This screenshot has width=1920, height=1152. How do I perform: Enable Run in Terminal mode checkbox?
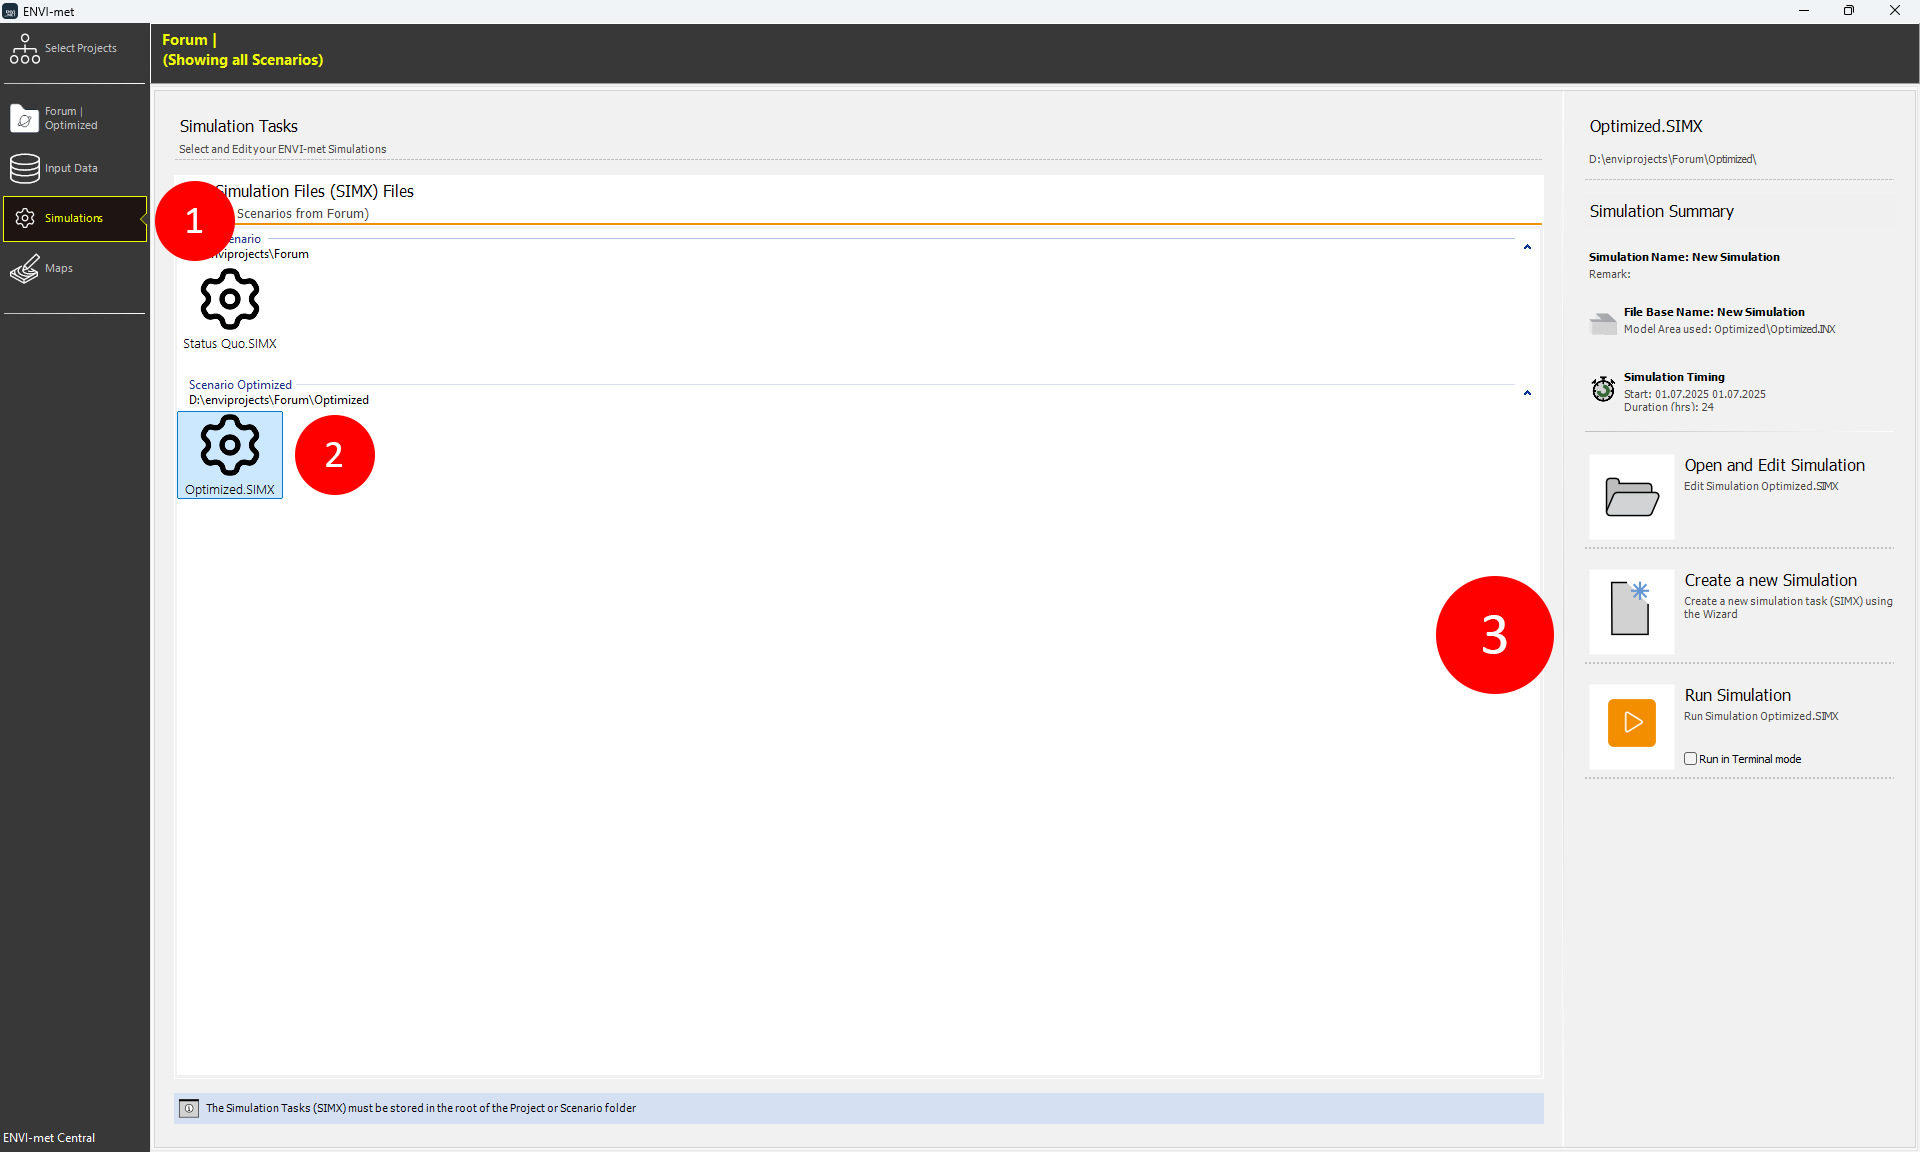tap(1690, 759)
